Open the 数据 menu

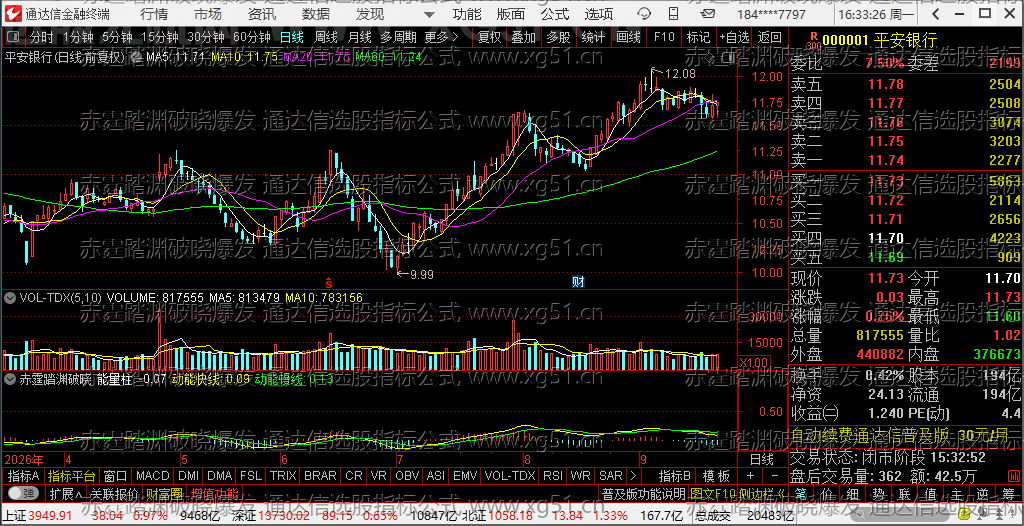point(316,14)
